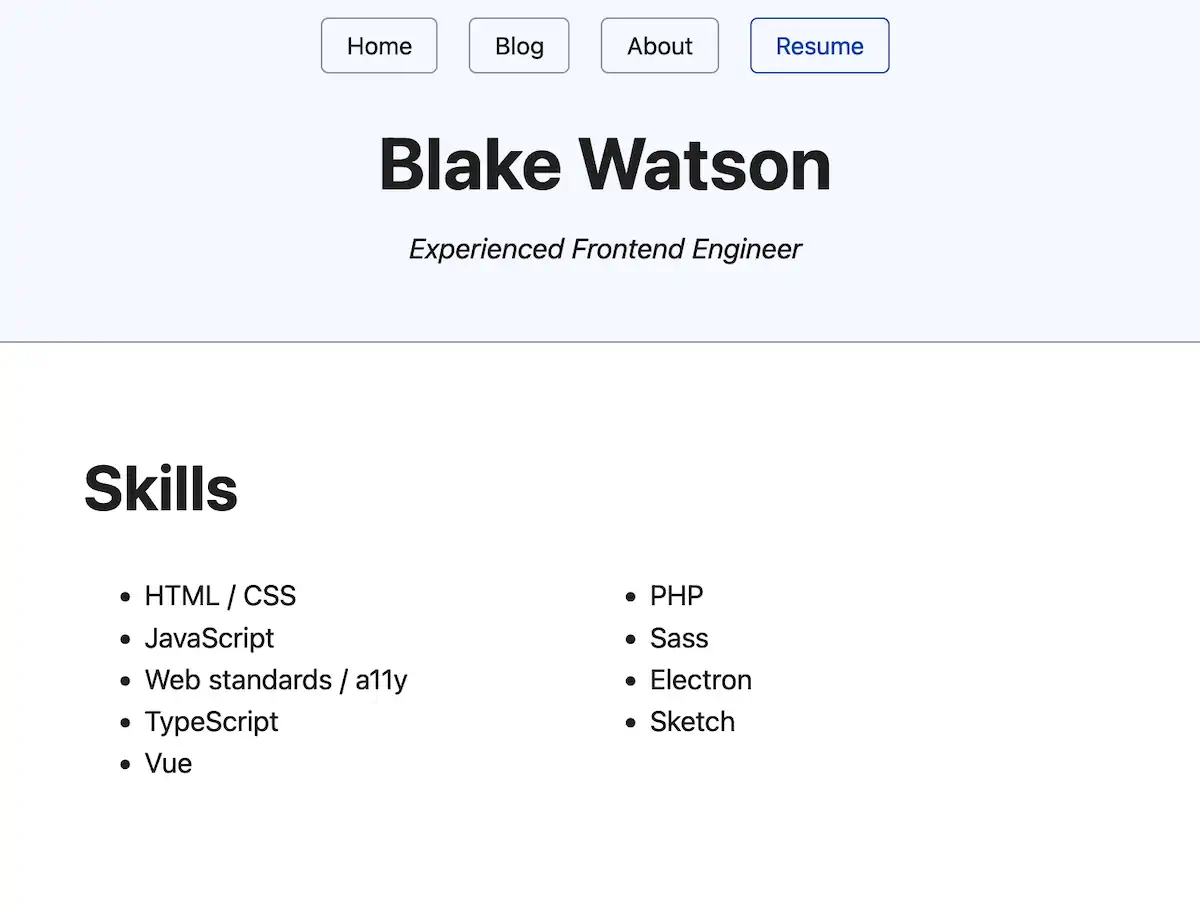Click the HTML / CSS skill entry
This screenshot has width=1200, height=914.
click(221, 596)
